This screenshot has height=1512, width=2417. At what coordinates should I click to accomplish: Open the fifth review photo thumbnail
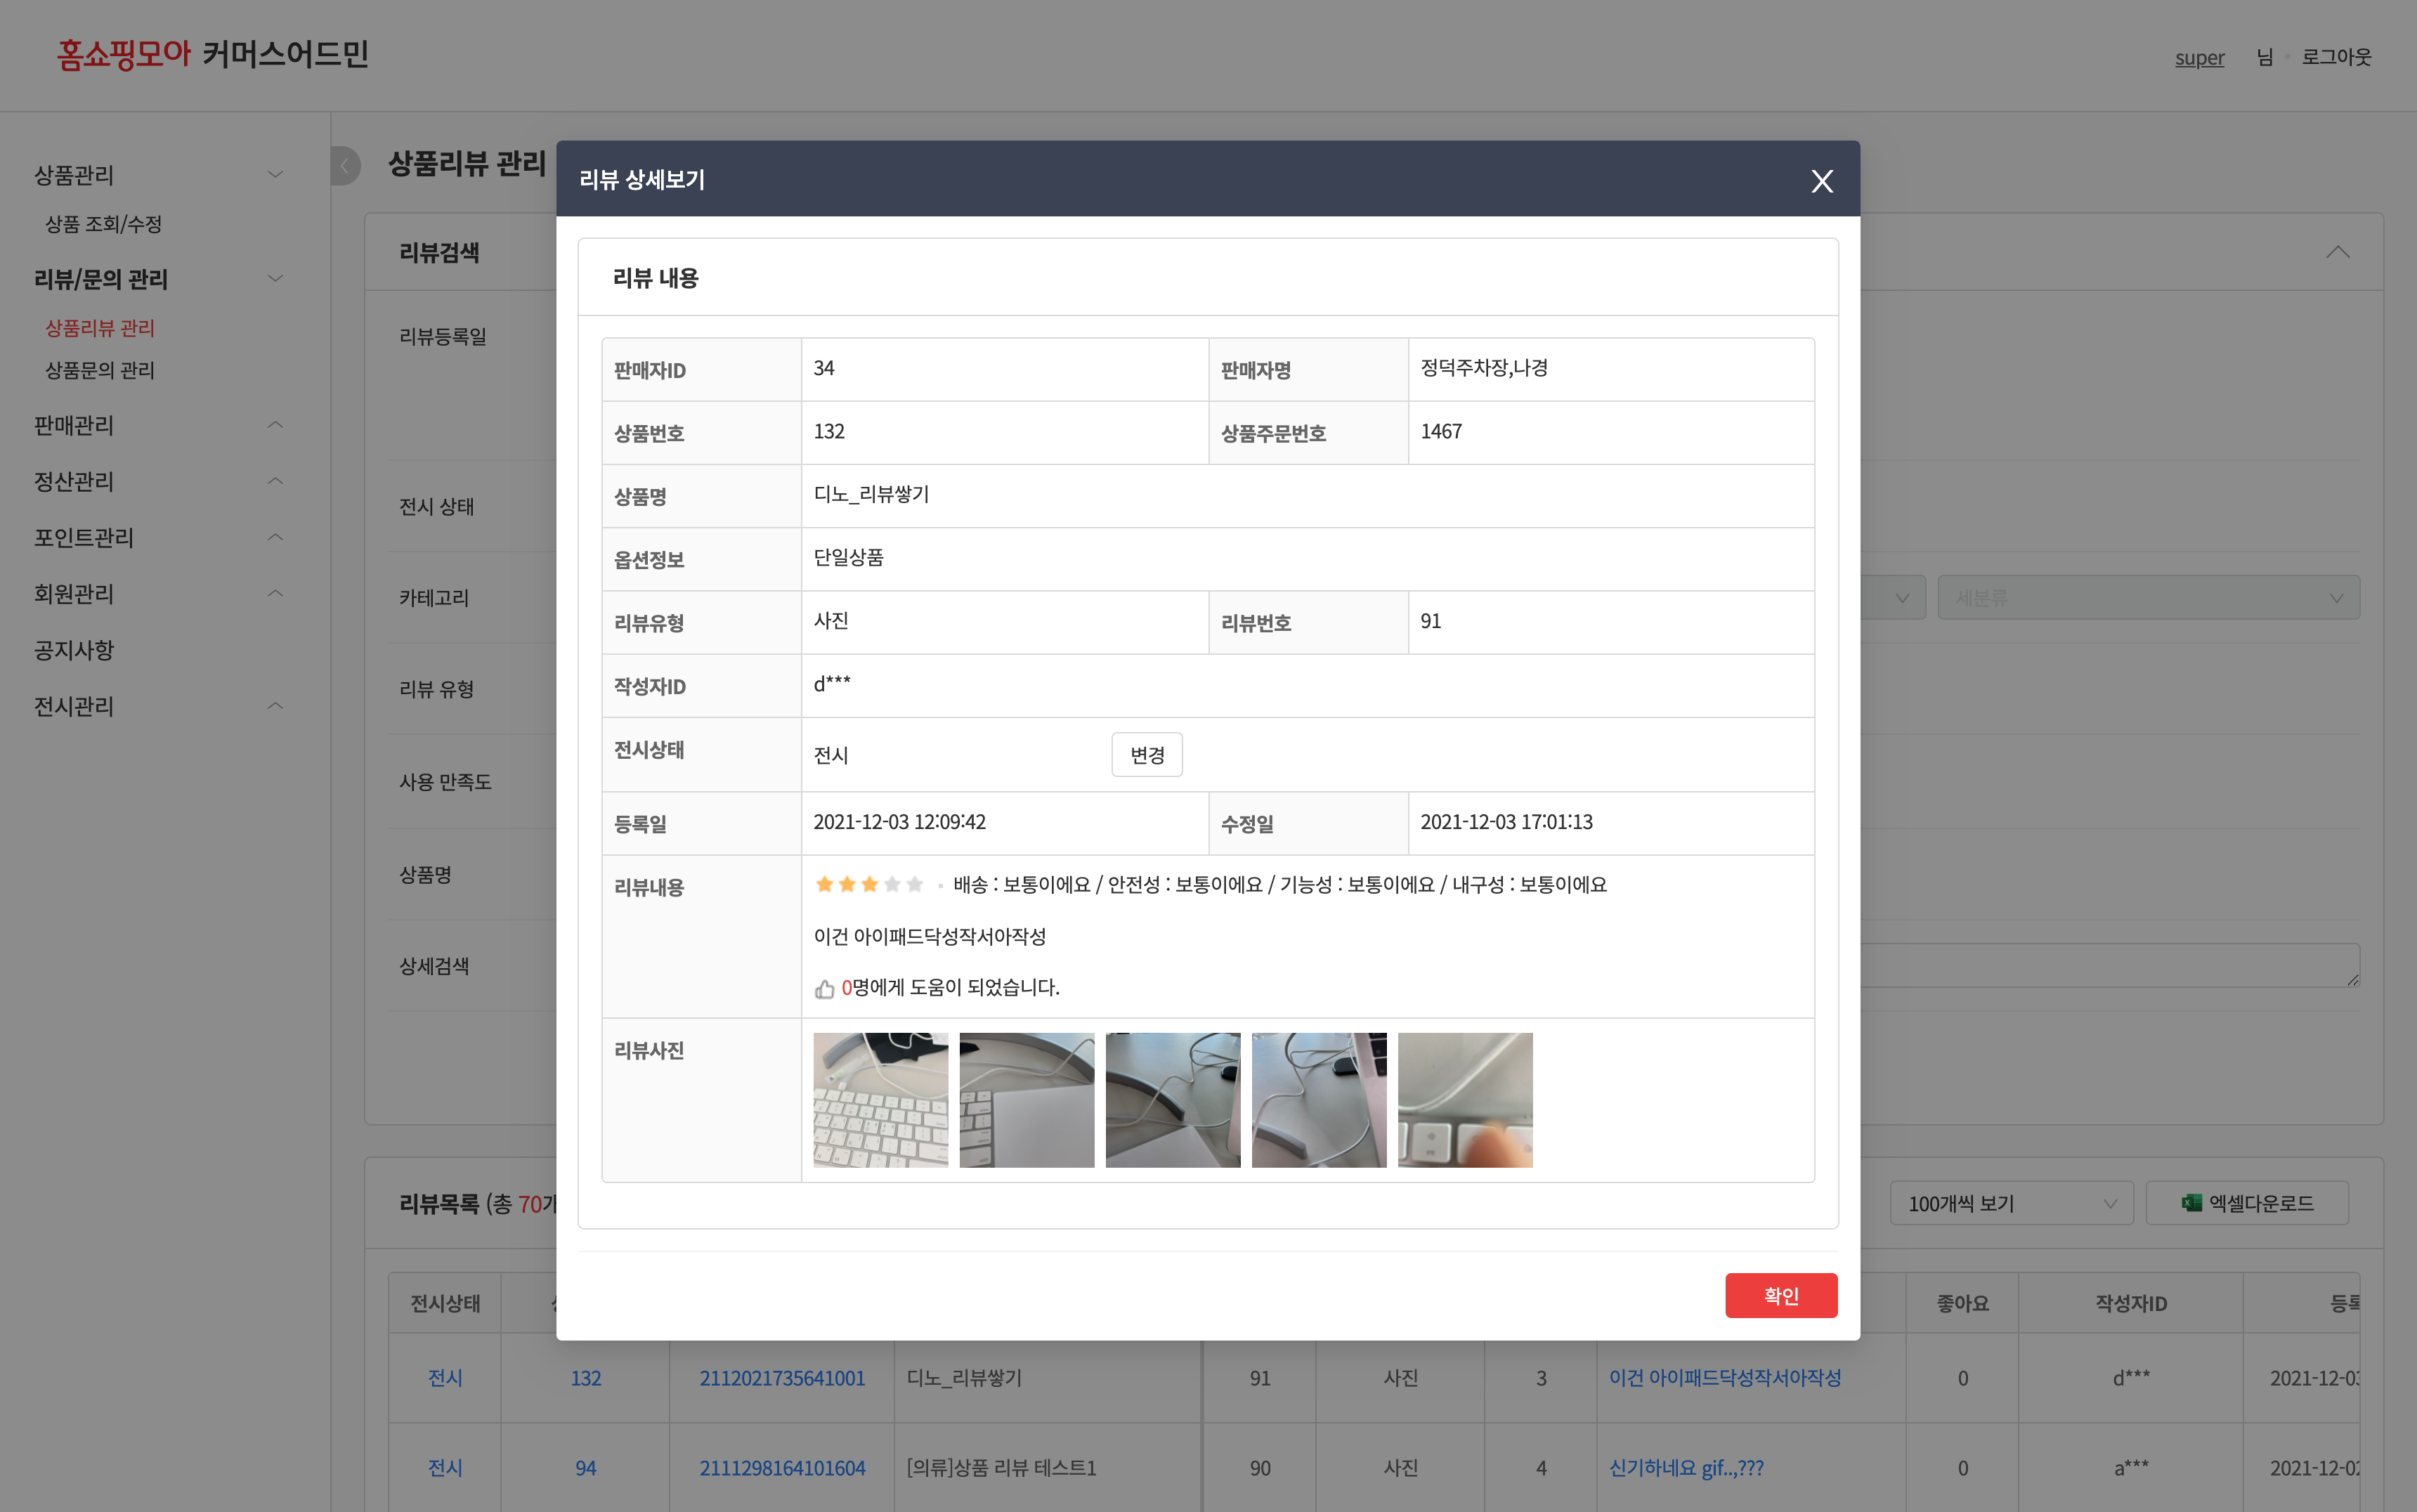coord(1464,1100)
